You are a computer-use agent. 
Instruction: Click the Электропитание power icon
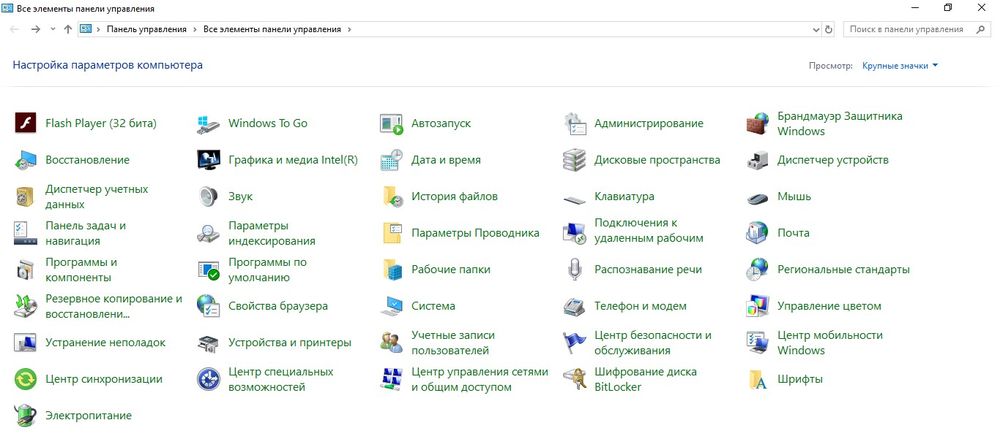coord(26,415)
